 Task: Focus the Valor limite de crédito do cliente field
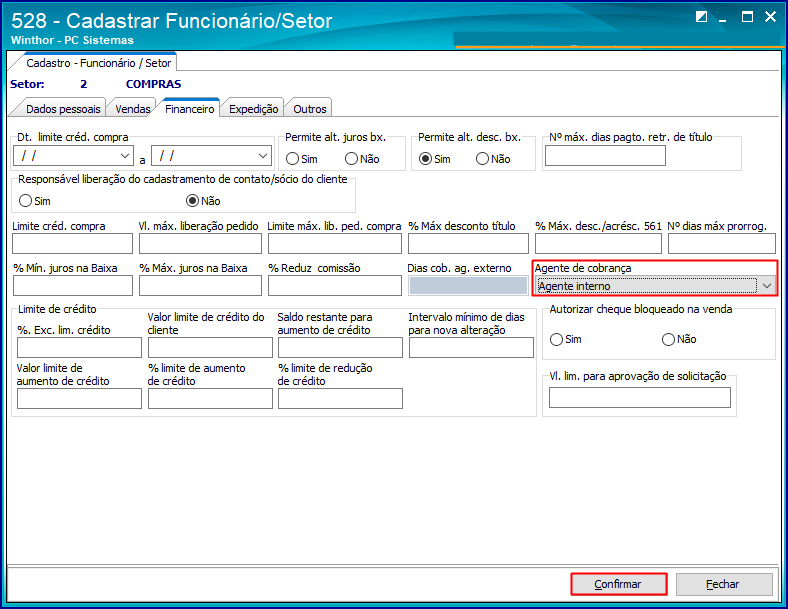pyautogui.click(x=210, y=347)
